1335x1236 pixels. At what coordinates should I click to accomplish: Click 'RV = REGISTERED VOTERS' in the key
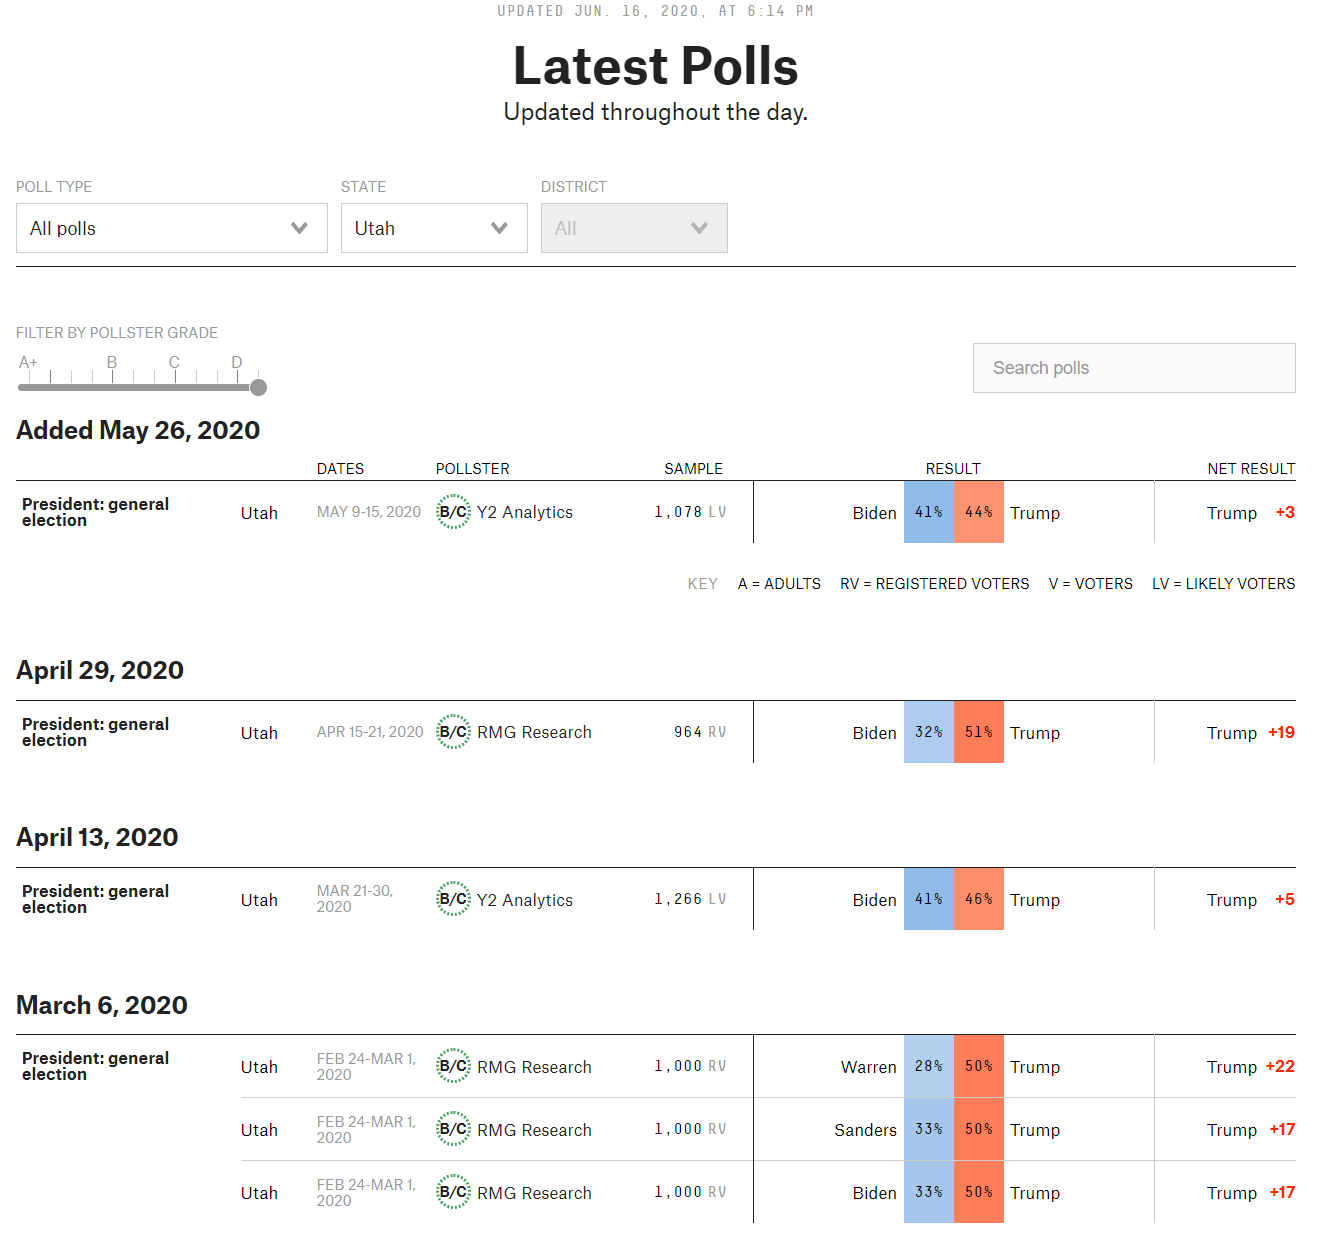point(935,584)
